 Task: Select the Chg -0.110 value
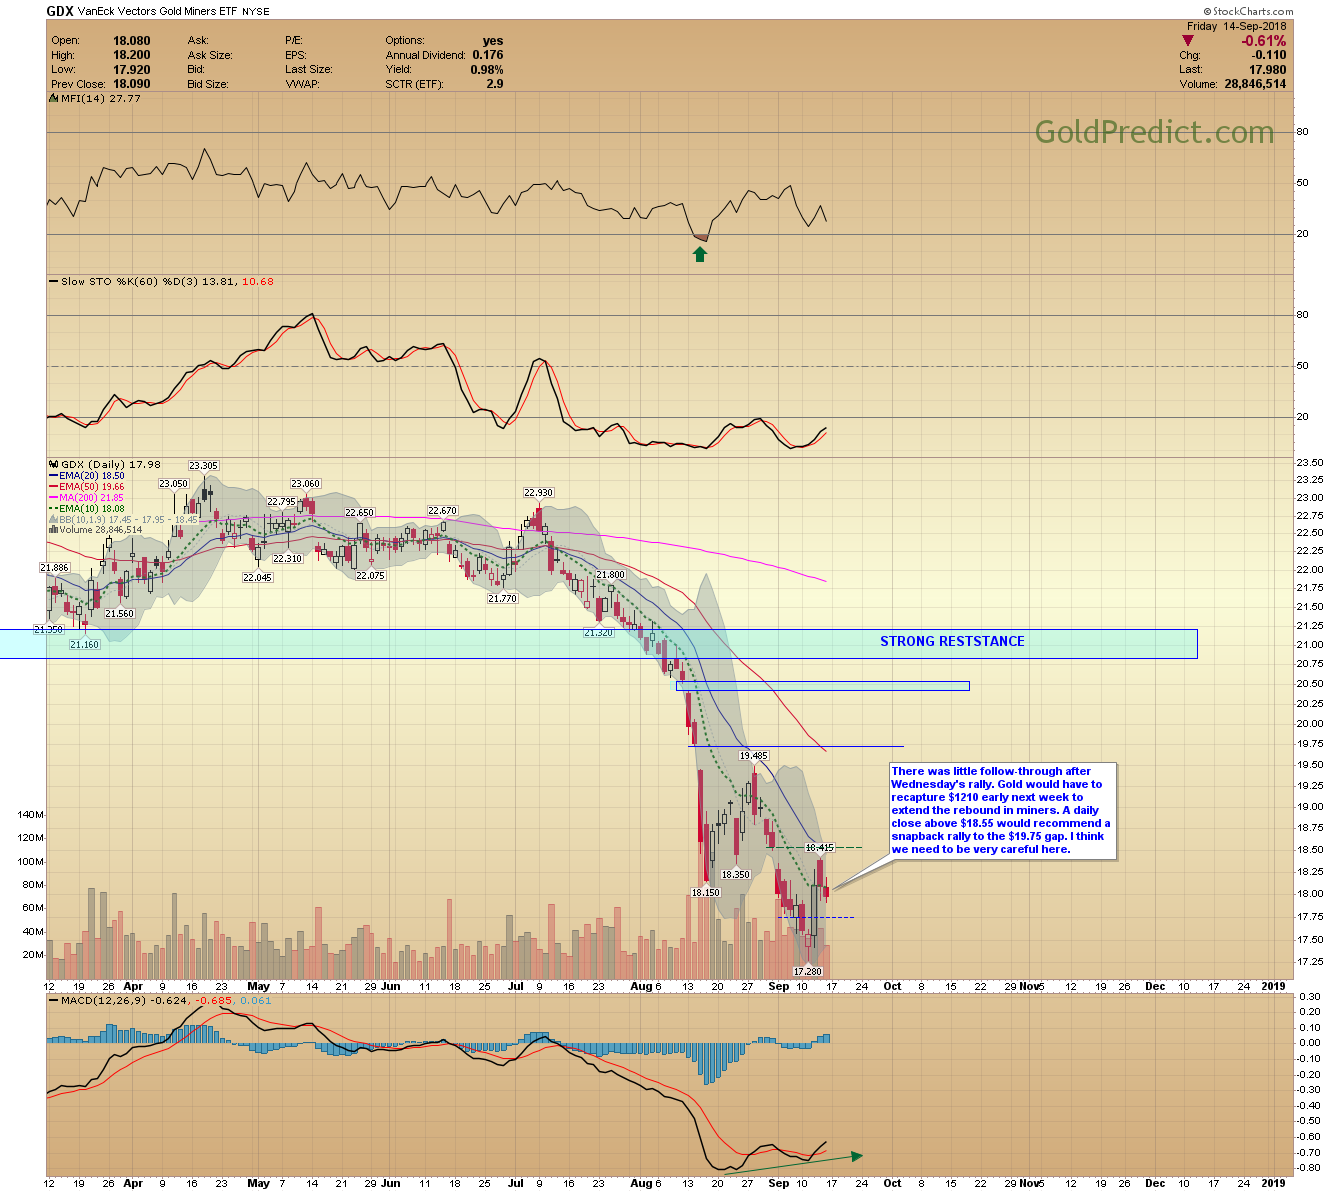1270,56
